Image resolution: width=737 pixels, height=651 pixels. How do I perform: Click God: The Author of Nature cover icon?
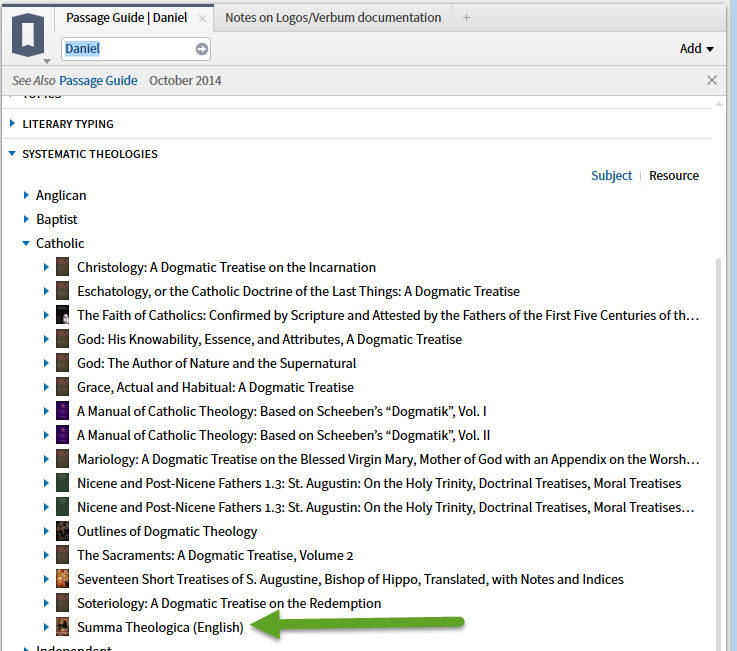(63, 363)
